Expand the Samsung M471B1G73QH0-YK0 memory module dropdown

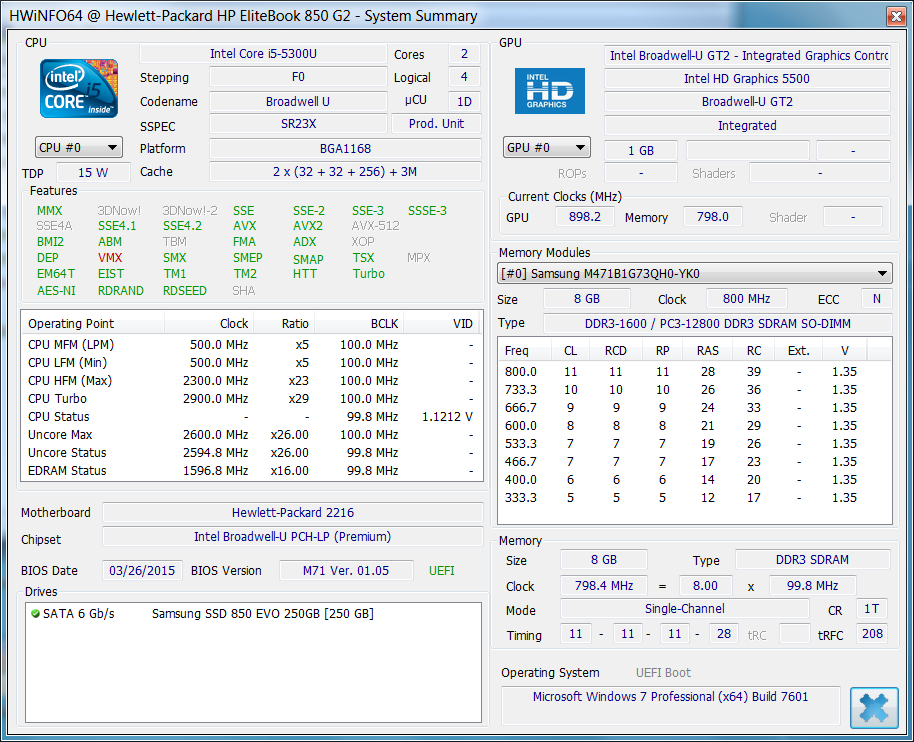(x=694, y=273)
